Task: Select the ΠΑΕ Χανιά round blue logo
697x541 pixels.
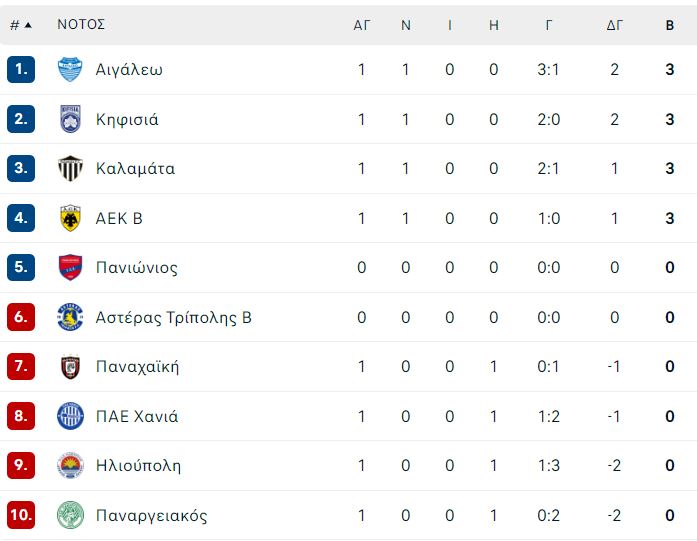Action: click(70, 416)
